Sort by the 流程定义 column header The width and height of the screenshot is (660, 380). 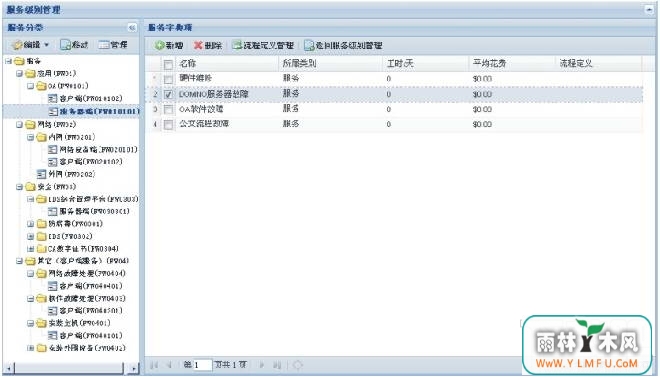pyautogui.click(x=599, y=64)
